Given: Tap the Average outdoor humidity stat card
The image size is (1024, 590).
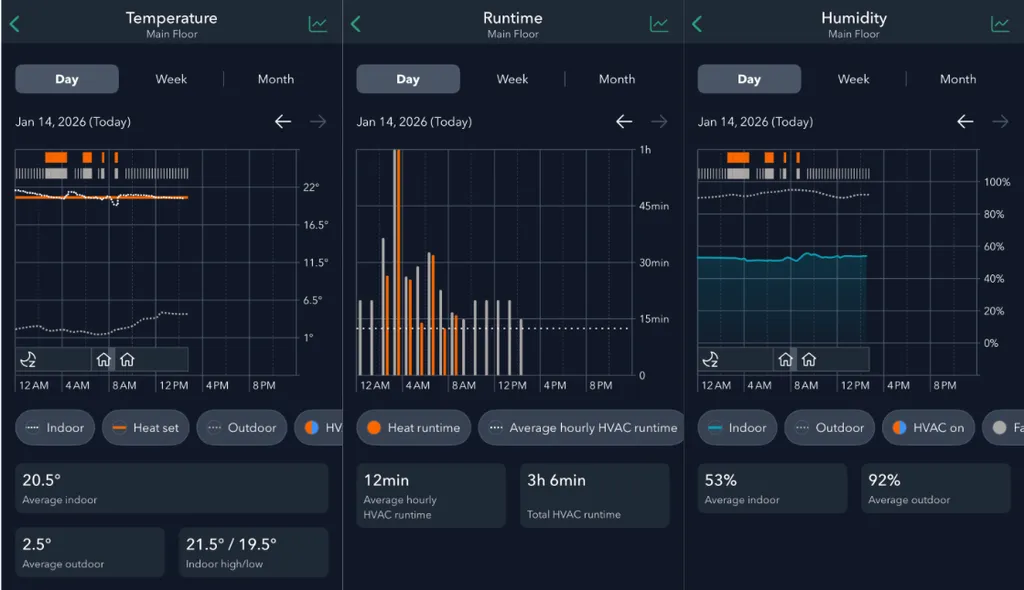Looking at the screenshot, I should (x=935, y=488).
